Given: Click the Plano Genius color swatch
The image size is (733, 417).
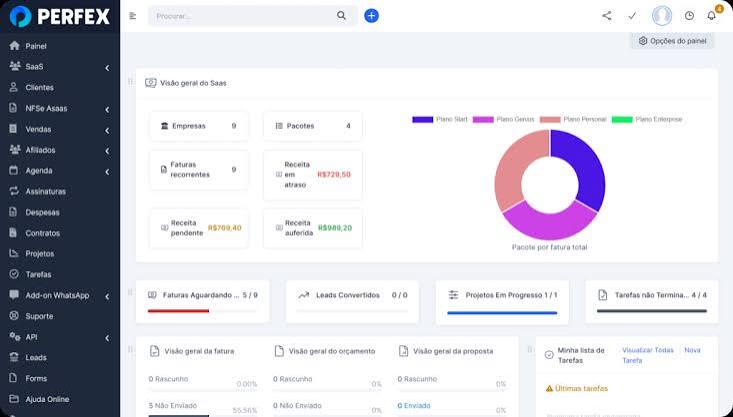Looking at the screenshot, I should [483, 120].
